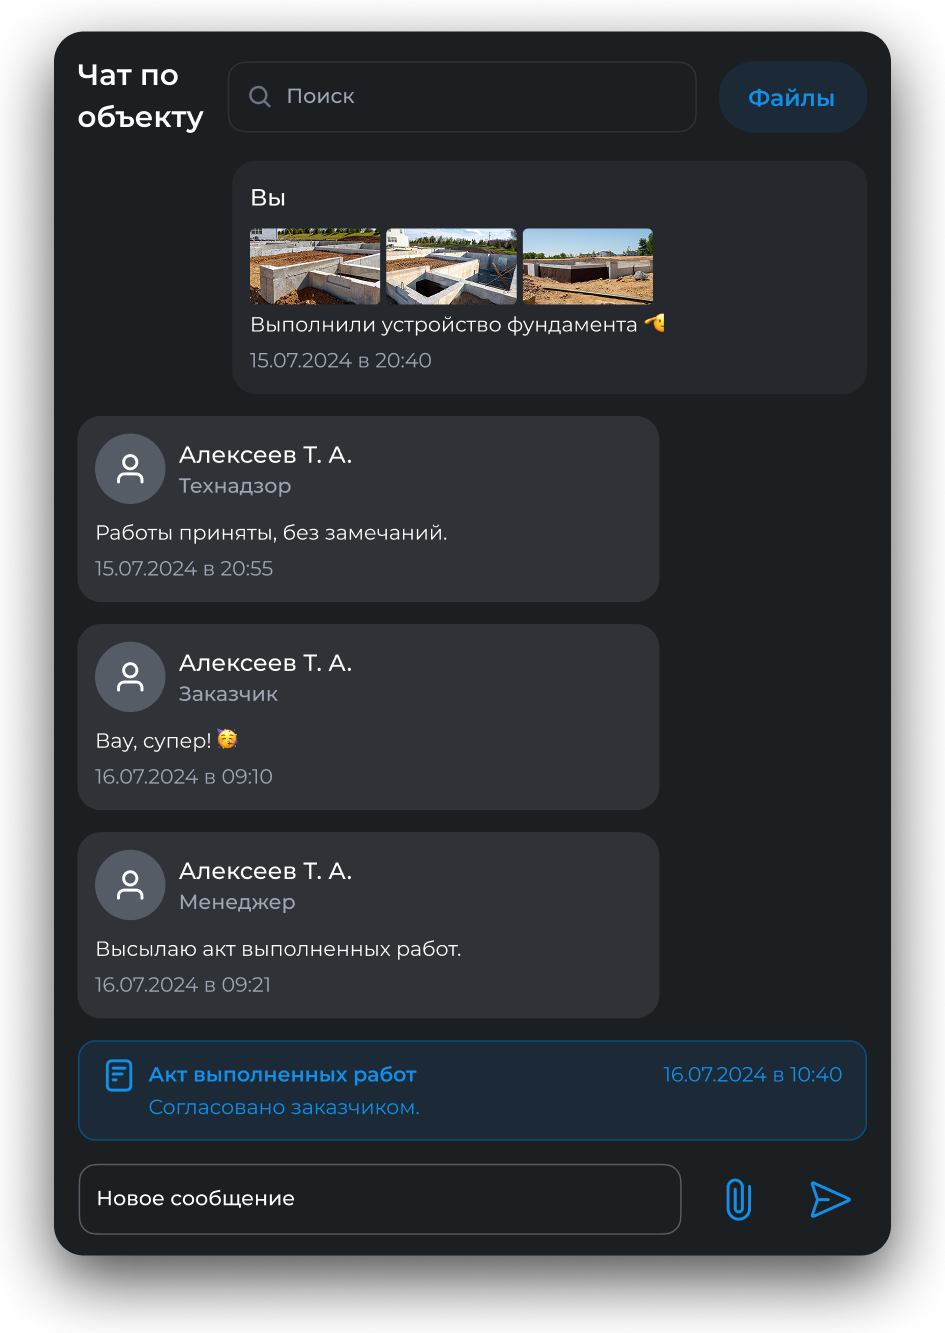Click avatar of Алексеев Т. А. Менеджер

point(130,885)
